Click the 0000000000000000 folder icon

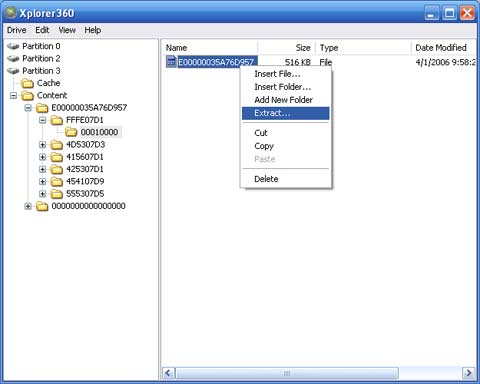click(42, 206)
